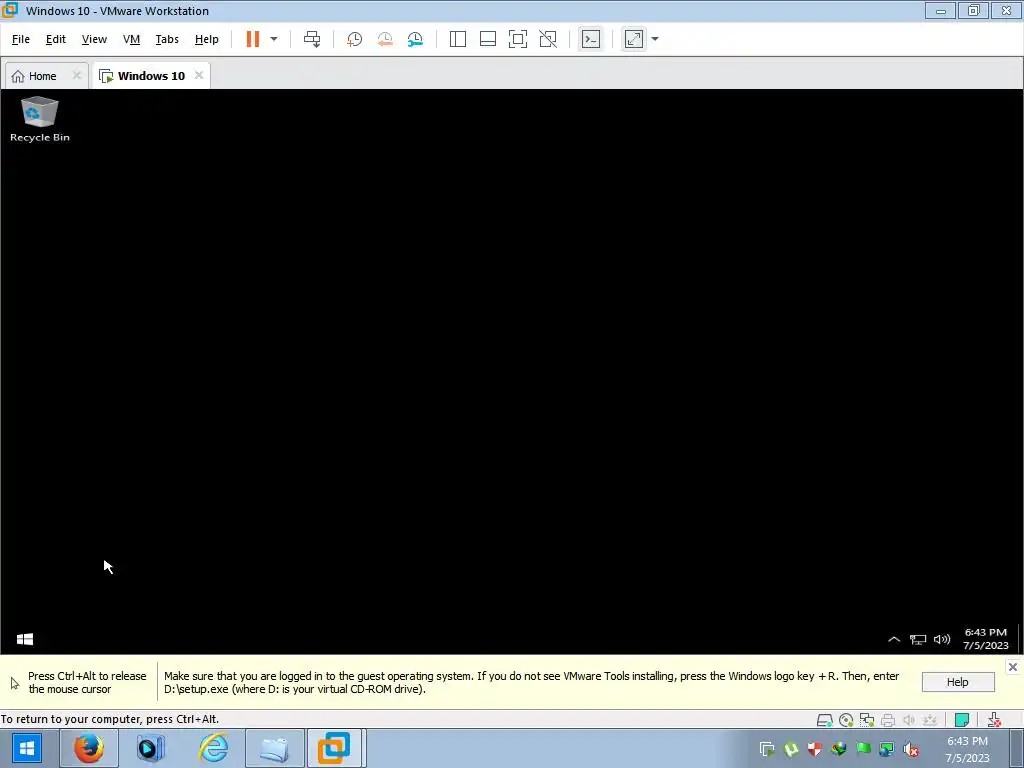Click the host Show Desktop strip

point(1016,748)
